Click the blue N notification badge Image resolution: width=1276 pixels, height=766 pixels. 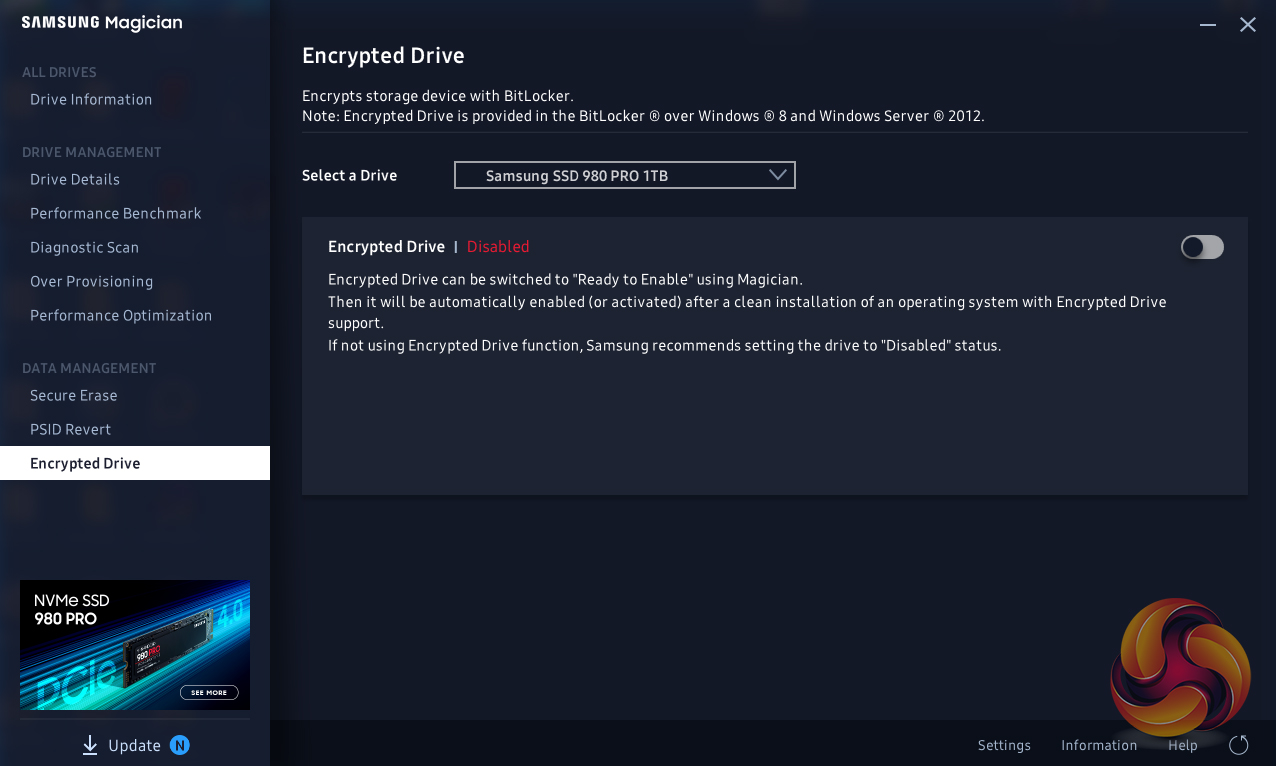click(x=180, y=745)
